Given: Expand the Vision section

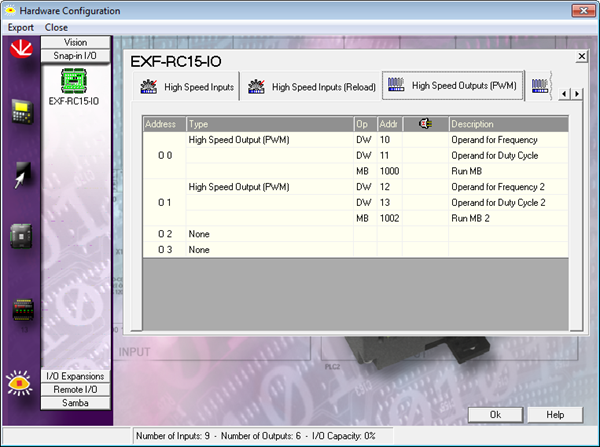Looking at the screenshot, I should 75,43.
